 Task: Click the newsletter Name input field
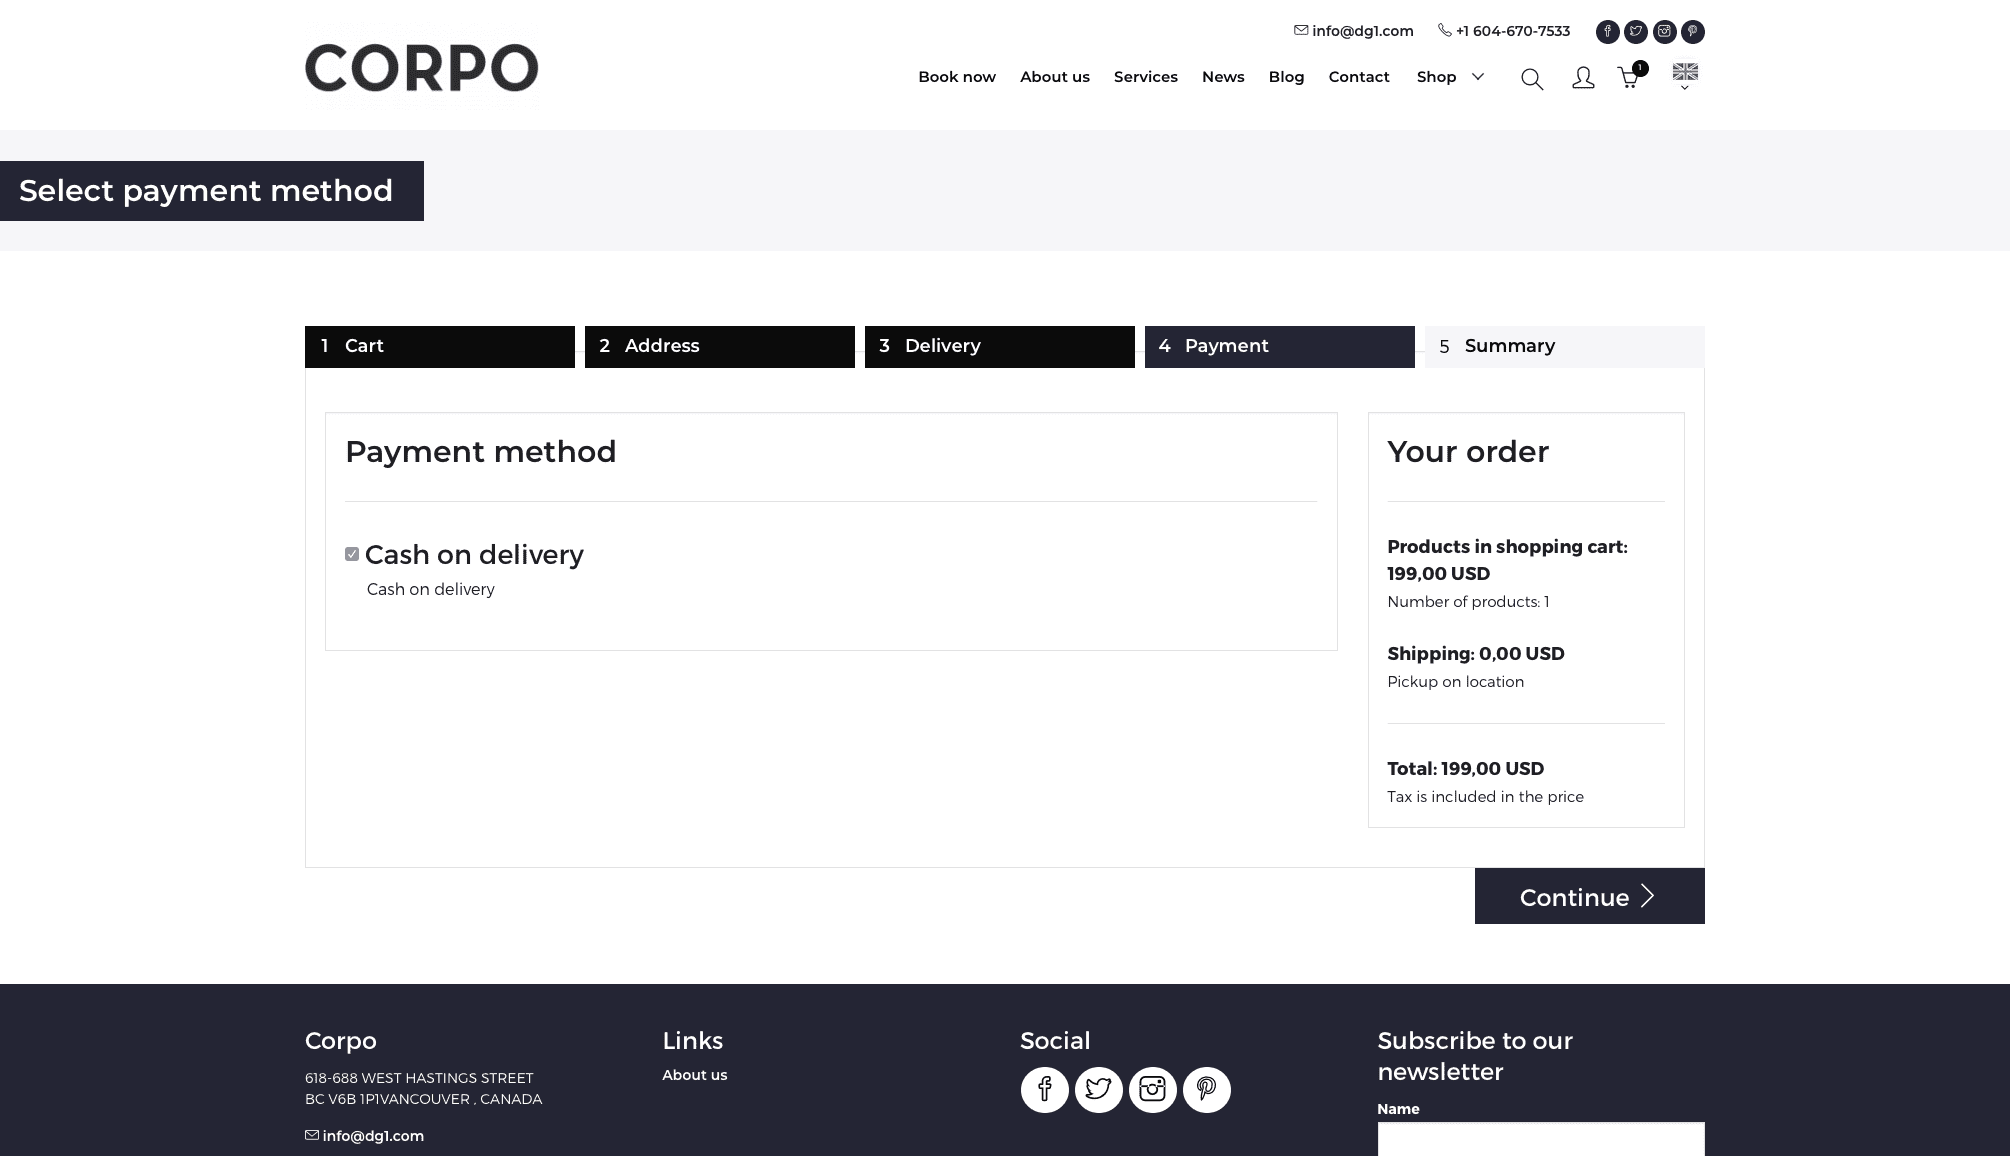click(1541, 1139)
